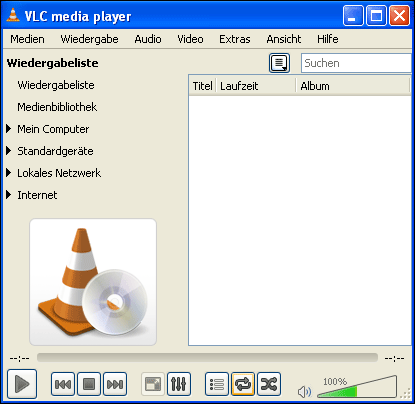Grab the window resize grip

coord(406,394)
